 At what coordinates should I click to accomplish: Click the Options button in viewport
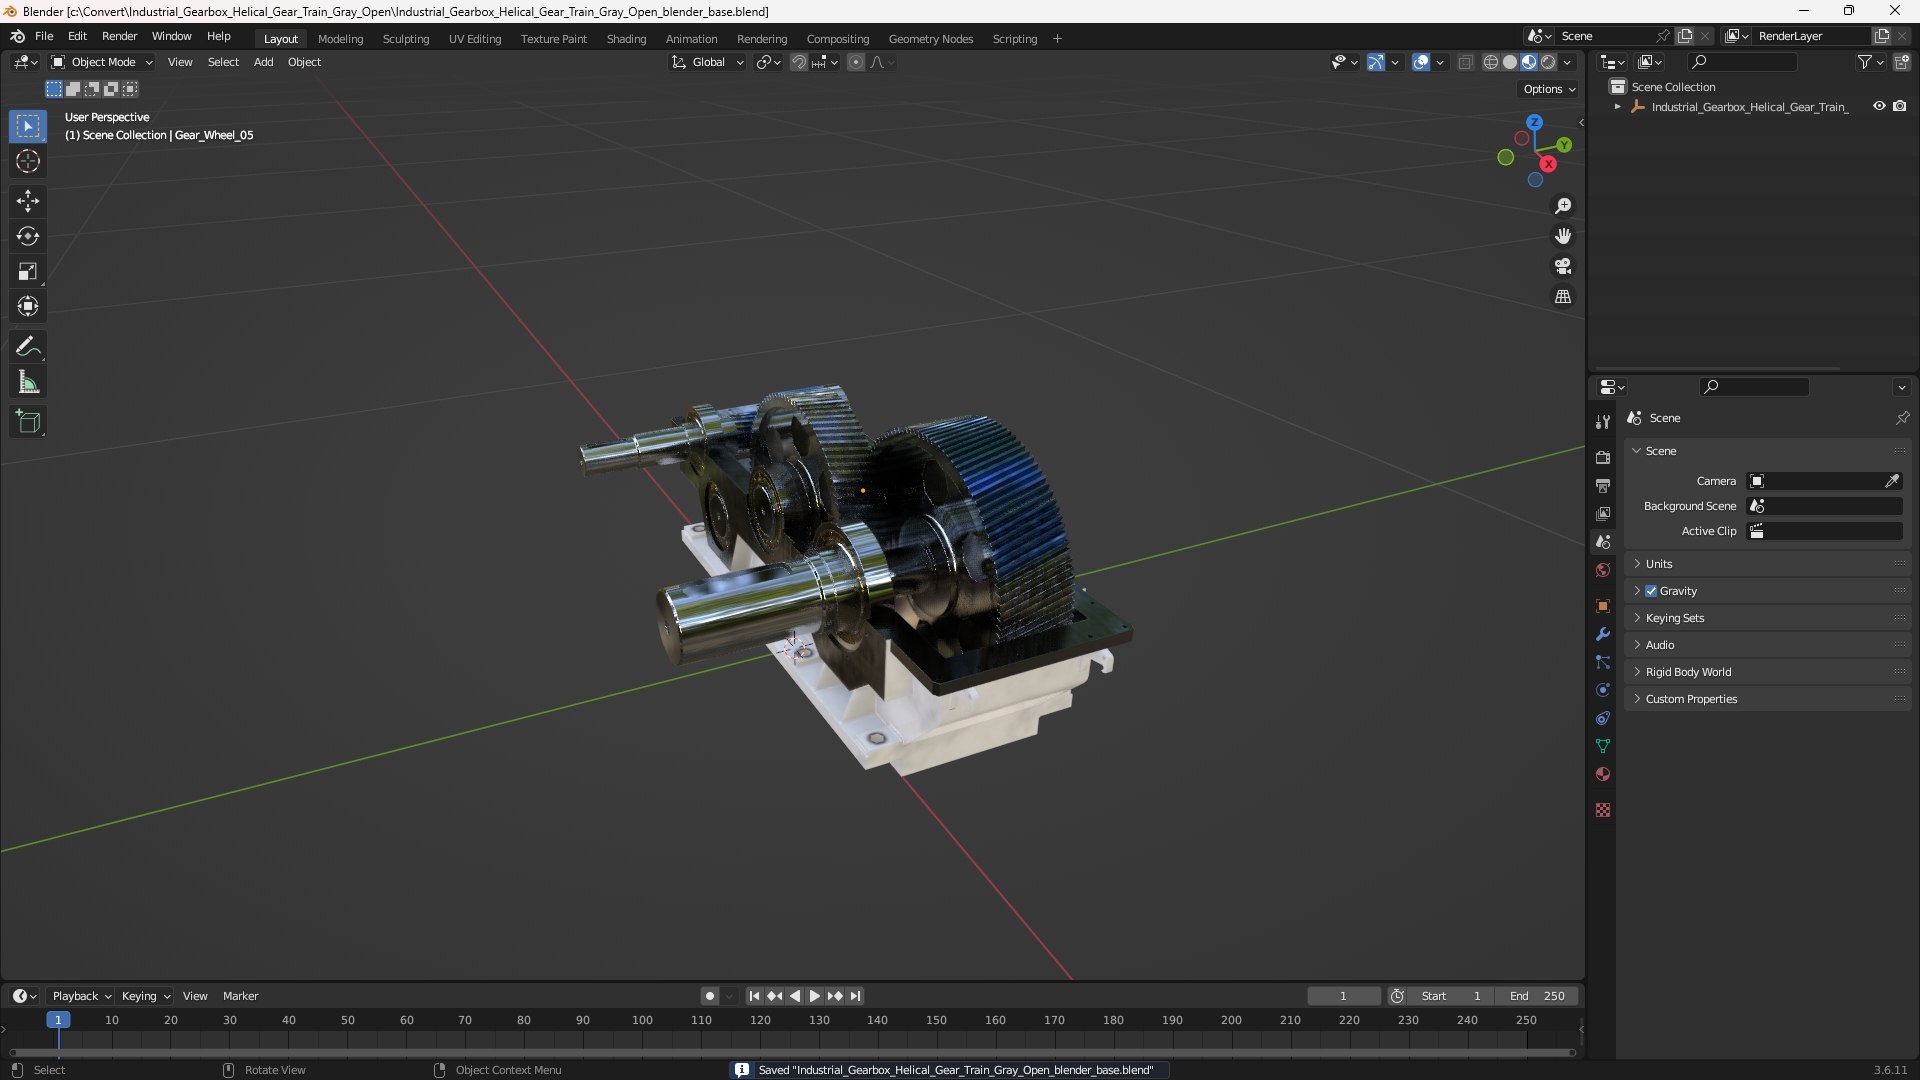(1549, 89)
